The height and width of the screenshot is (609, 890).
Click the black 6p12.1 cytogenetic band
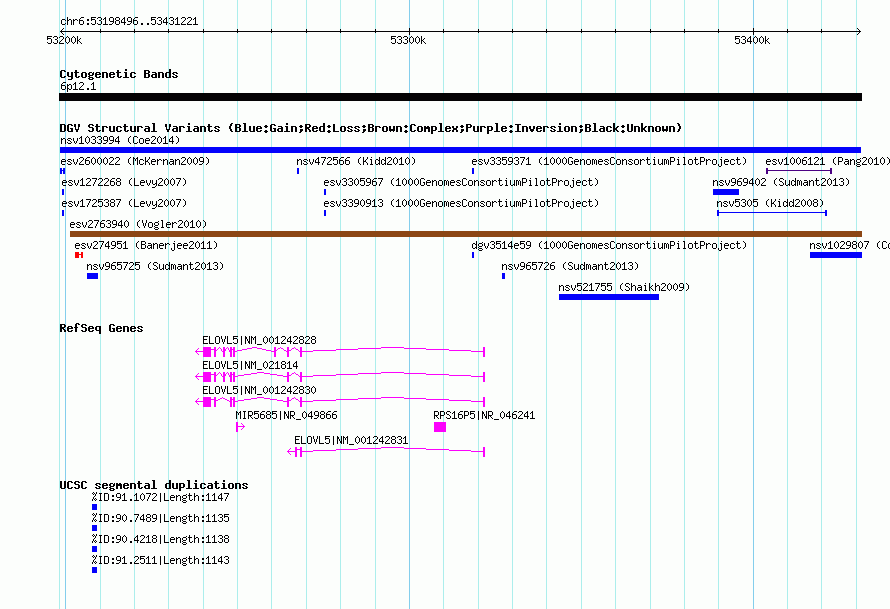(460, 97)
